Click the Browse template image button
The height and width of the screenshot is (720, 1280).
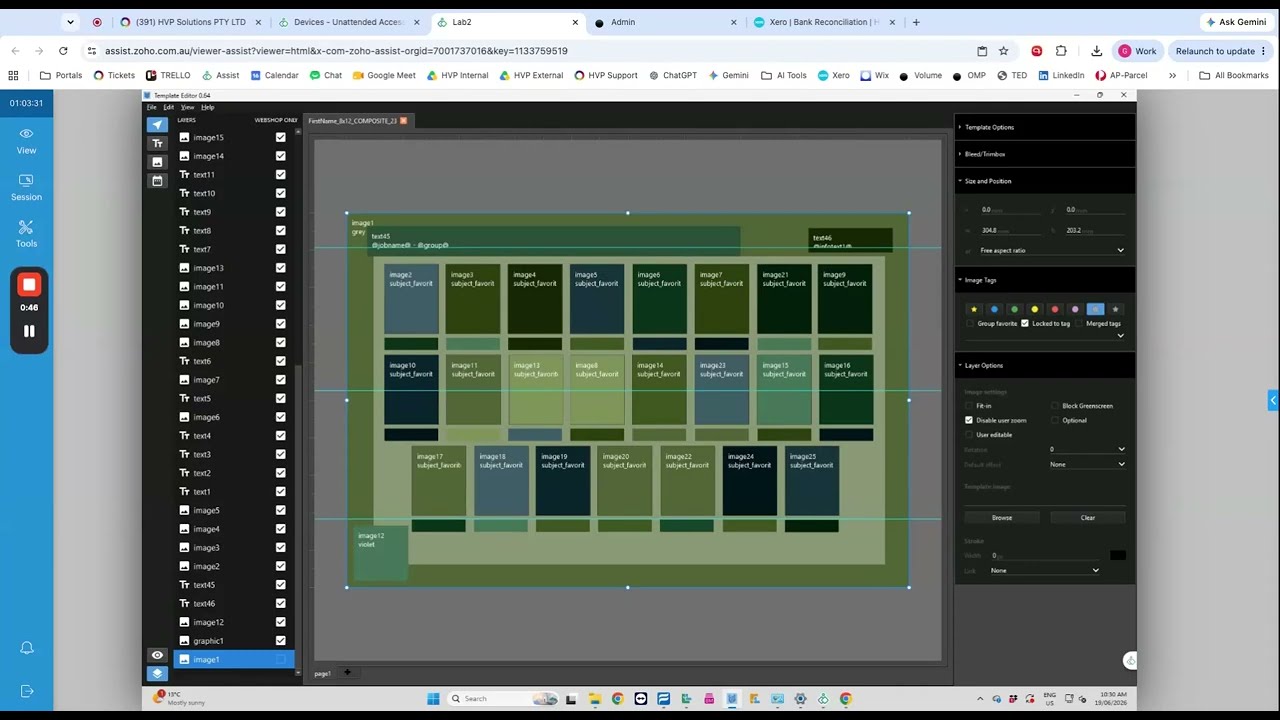tap(1002, 518)
